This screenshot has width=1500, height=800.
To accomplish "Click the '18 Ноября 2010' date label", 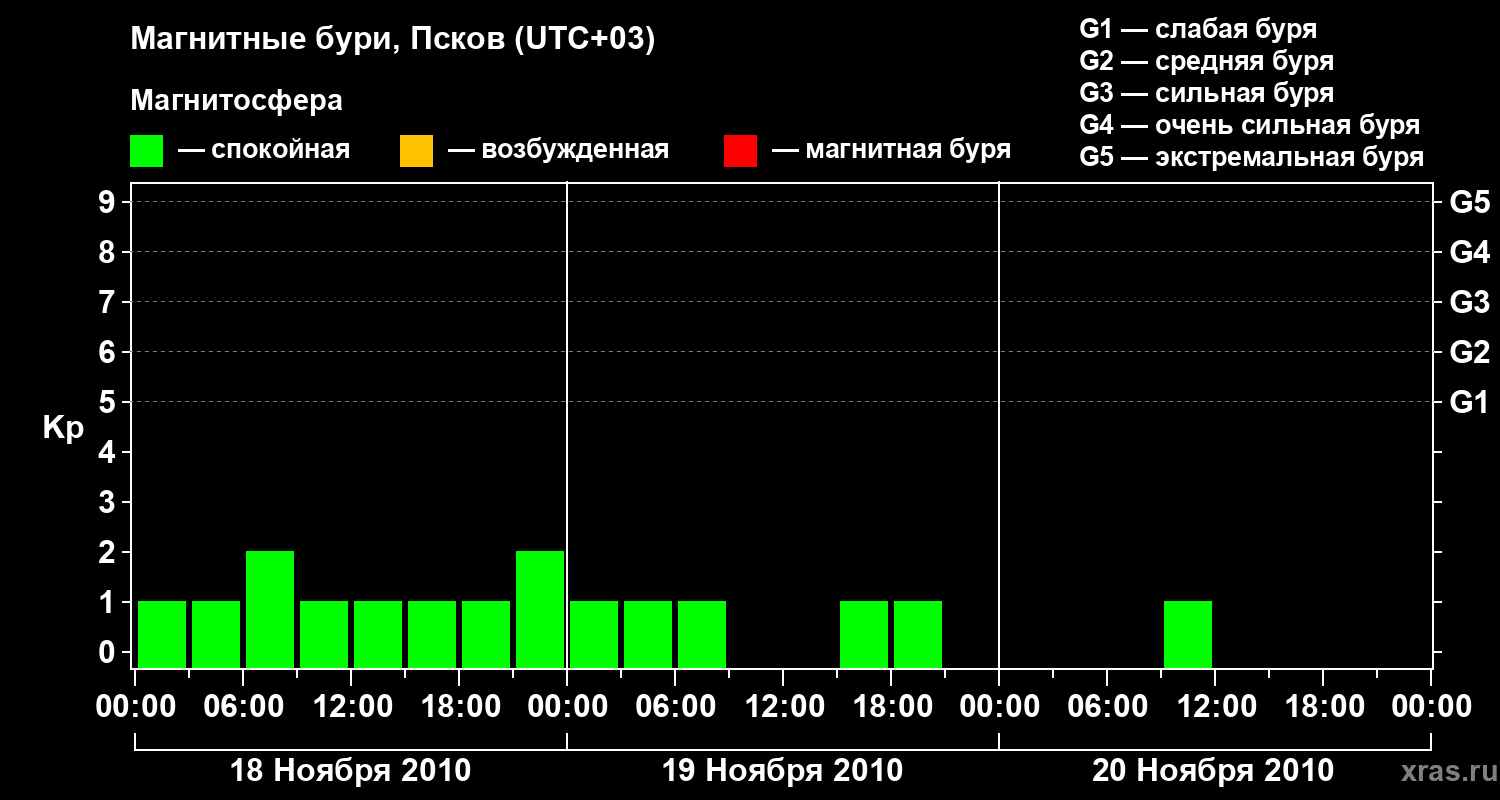I will click(350, 771).
